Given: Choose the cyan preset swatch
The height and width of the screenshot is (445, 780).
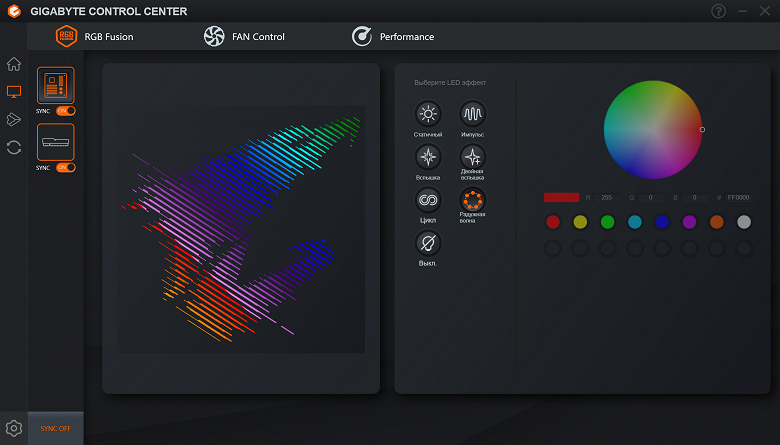Looking at the screenshot, I should point(635,222).
